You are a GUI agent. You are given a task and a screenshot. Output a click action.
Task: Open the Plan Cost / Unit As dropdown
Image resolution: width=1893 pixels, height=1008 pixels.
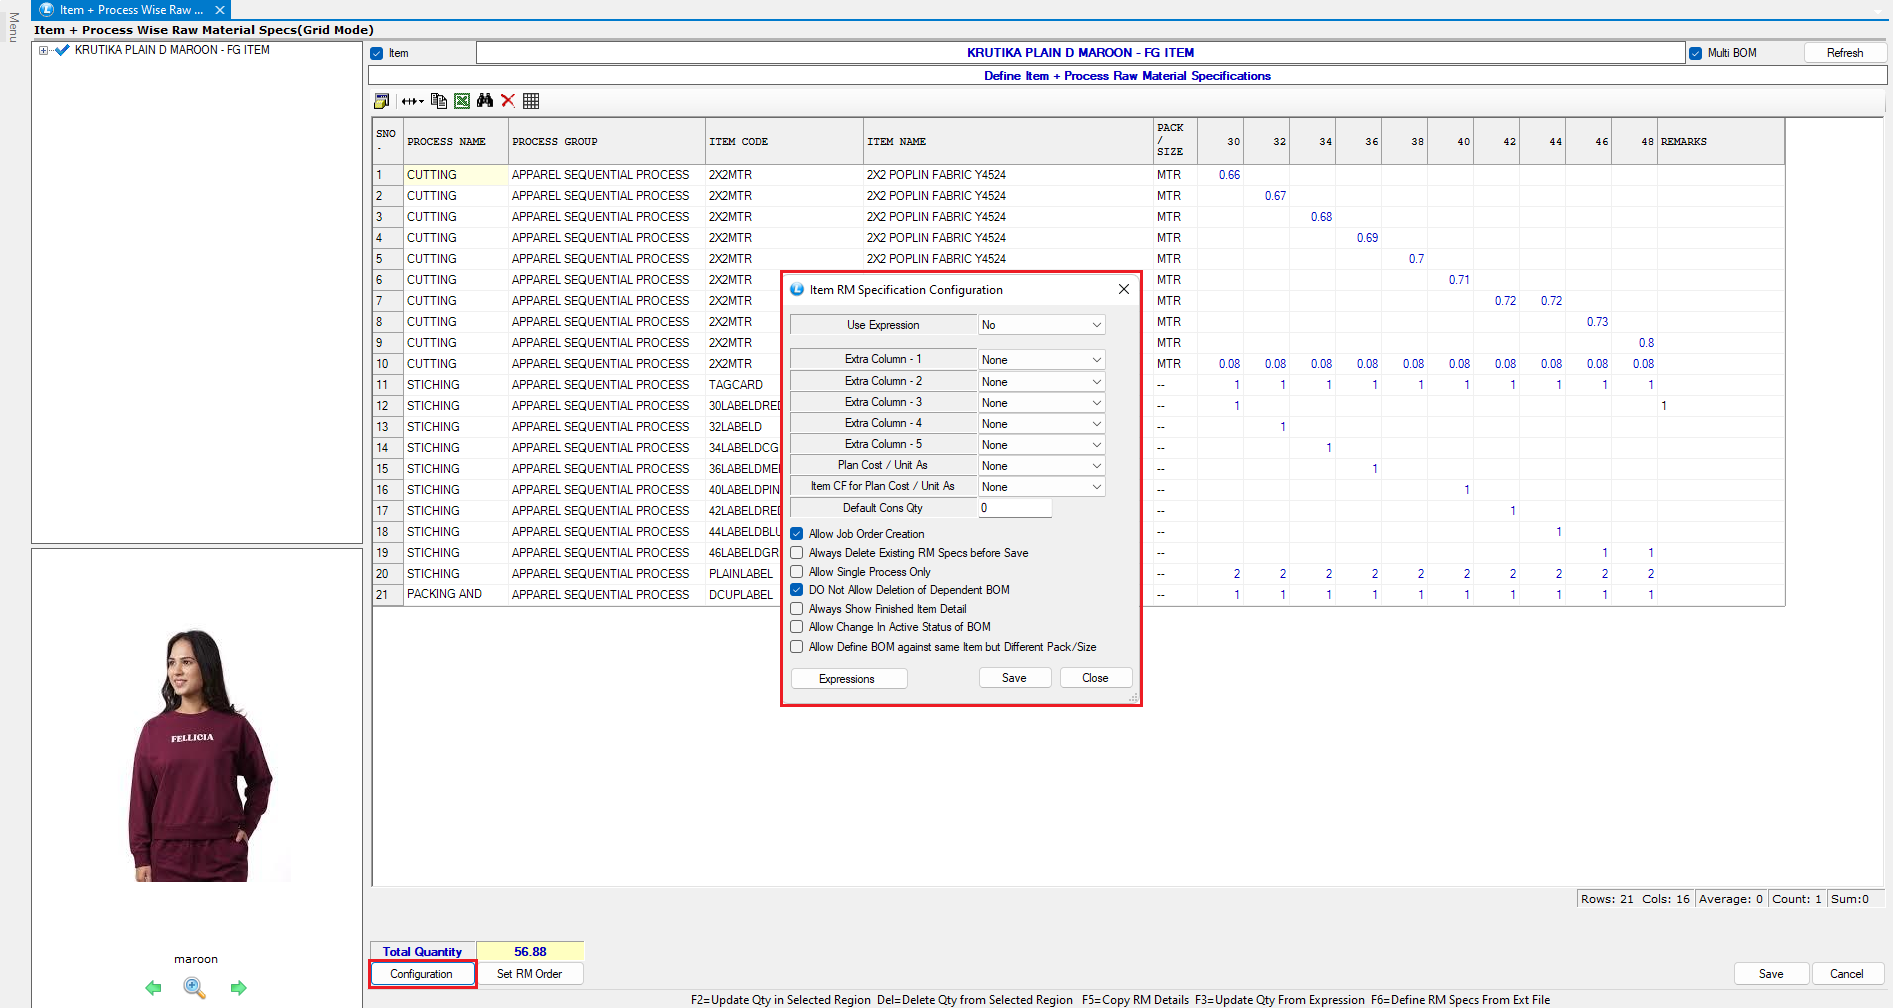pyautogui.click(x=1041, y=466)
